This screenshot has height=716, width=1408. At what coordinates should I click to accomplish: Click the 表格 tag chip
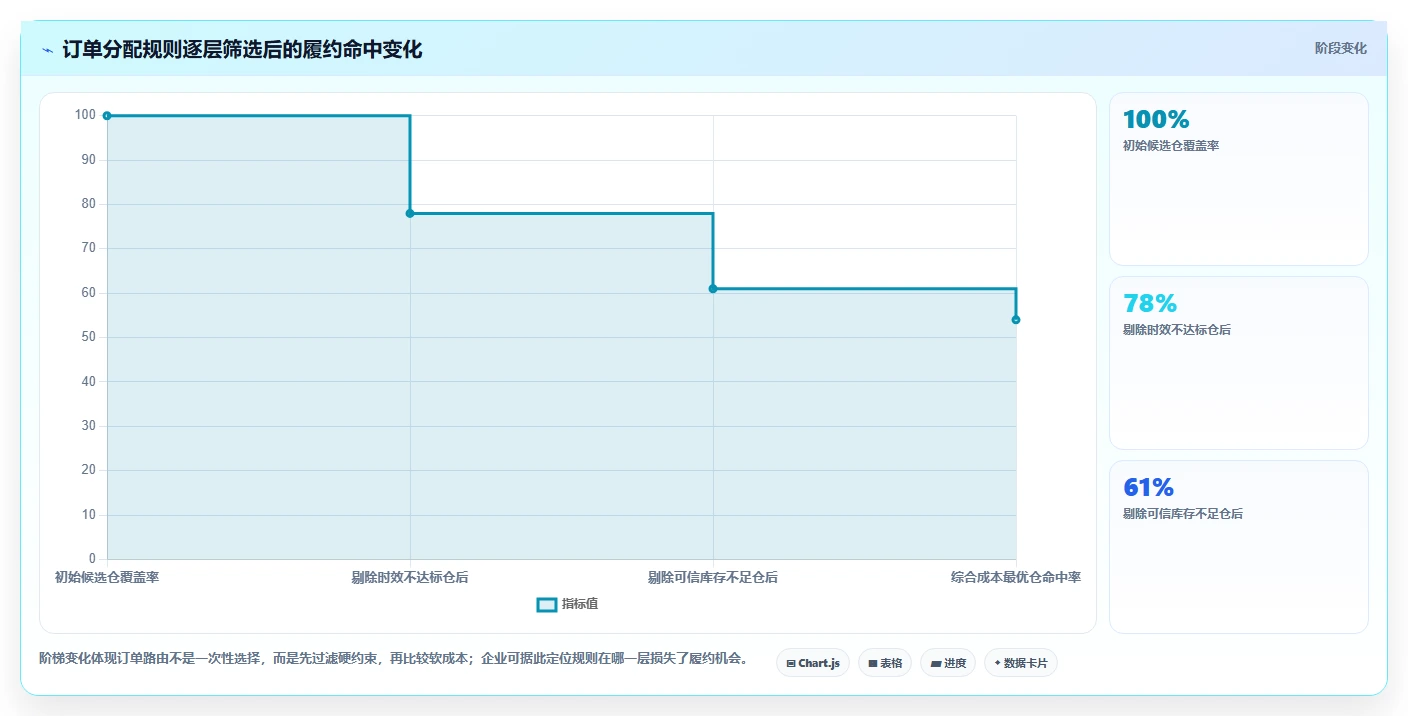[885, 663]
